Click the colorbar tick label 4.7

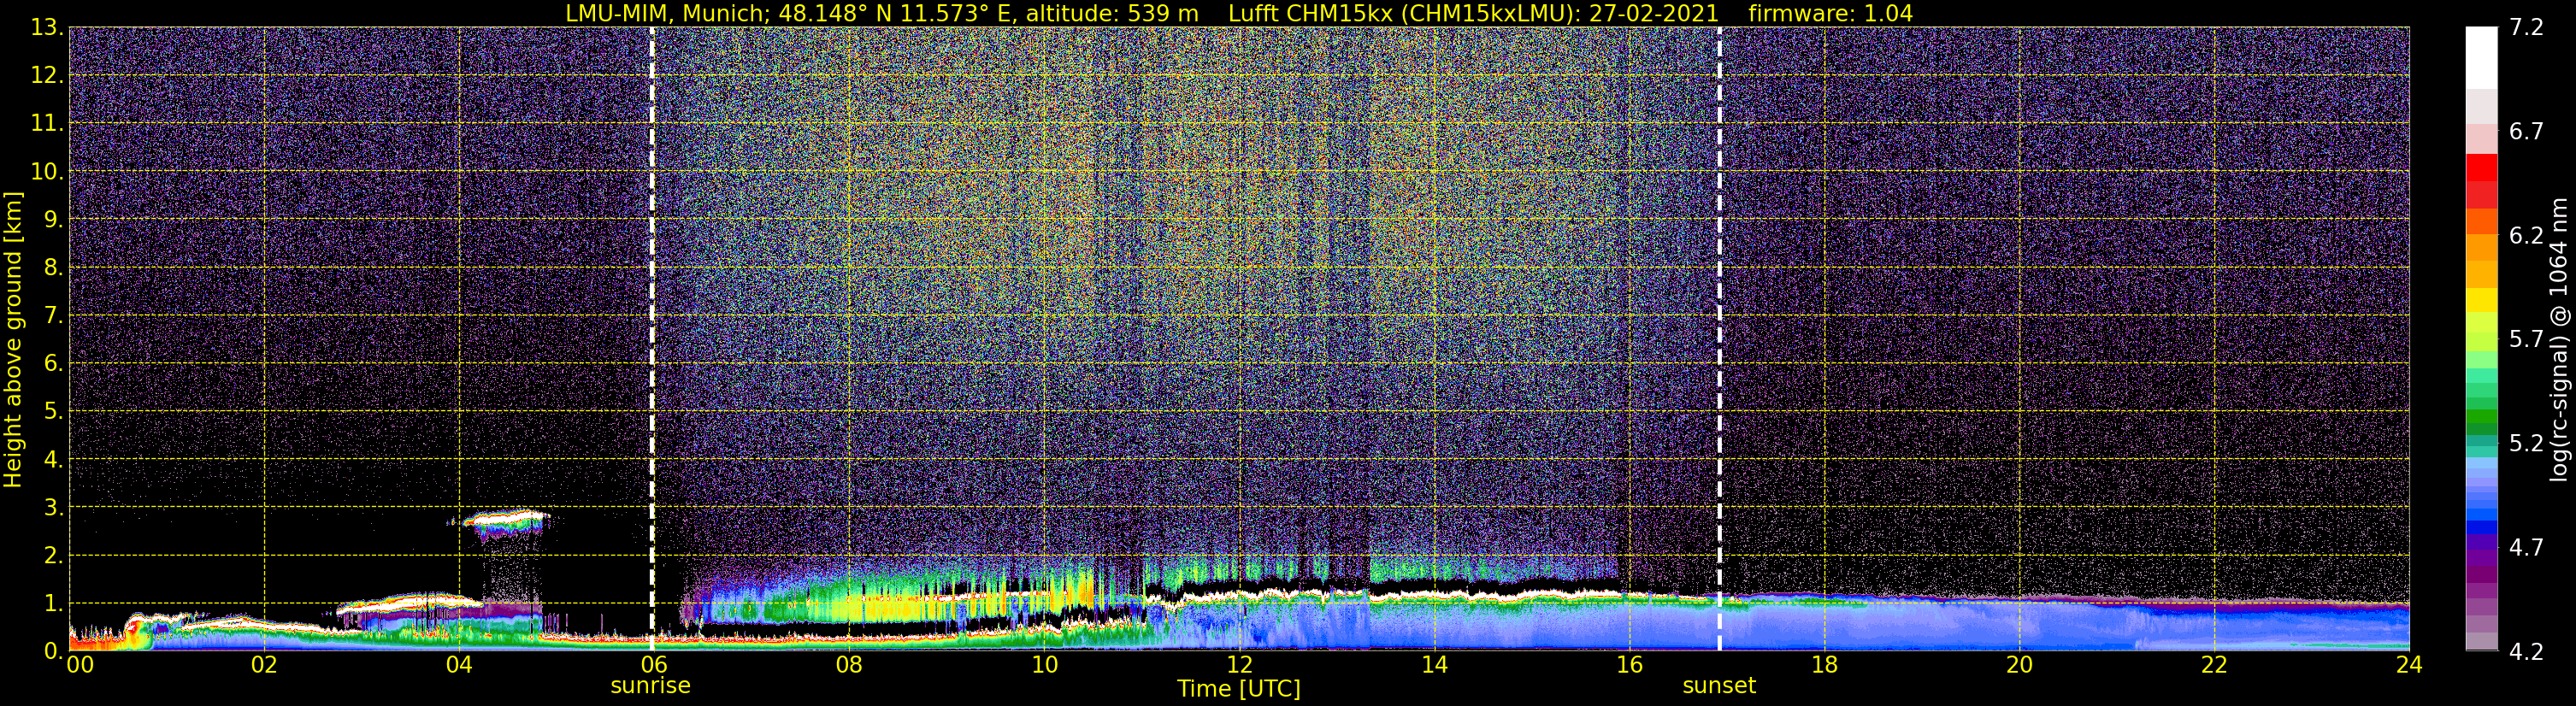[2526, 548]
